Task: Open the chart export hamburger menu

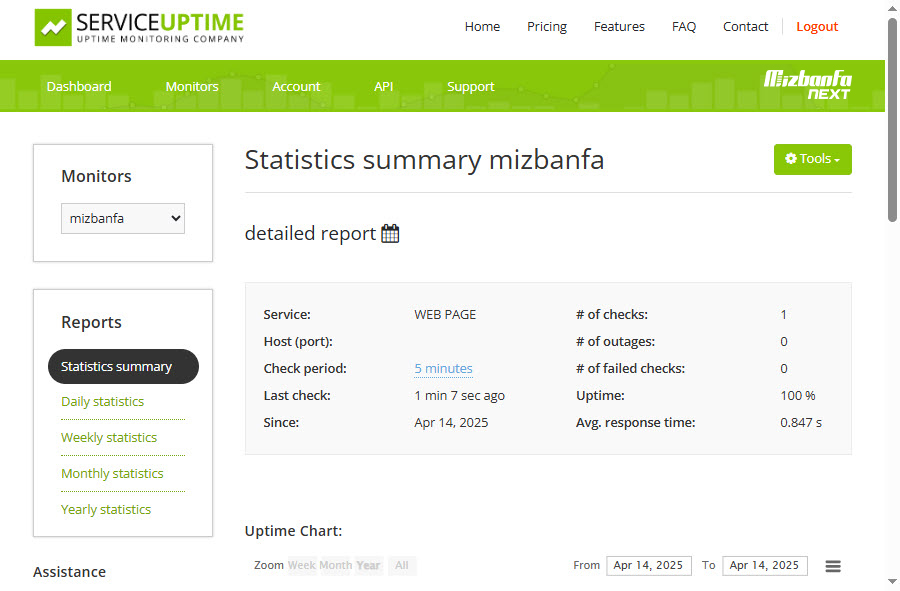Action: [x=833, y=566]
